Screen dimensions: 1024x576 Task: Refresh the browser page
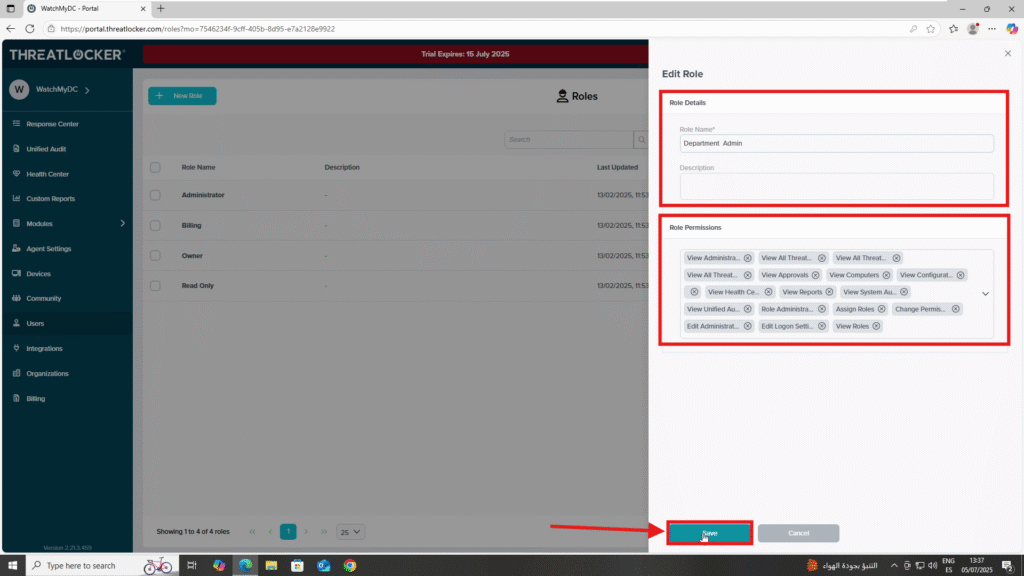pyautogui.click(x=30, y=29)
